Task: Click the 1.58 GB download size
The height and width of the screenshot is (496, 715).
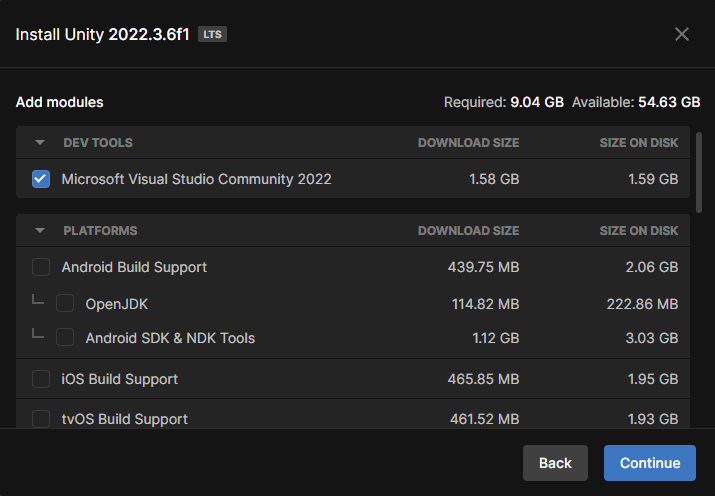Action: 494,179
